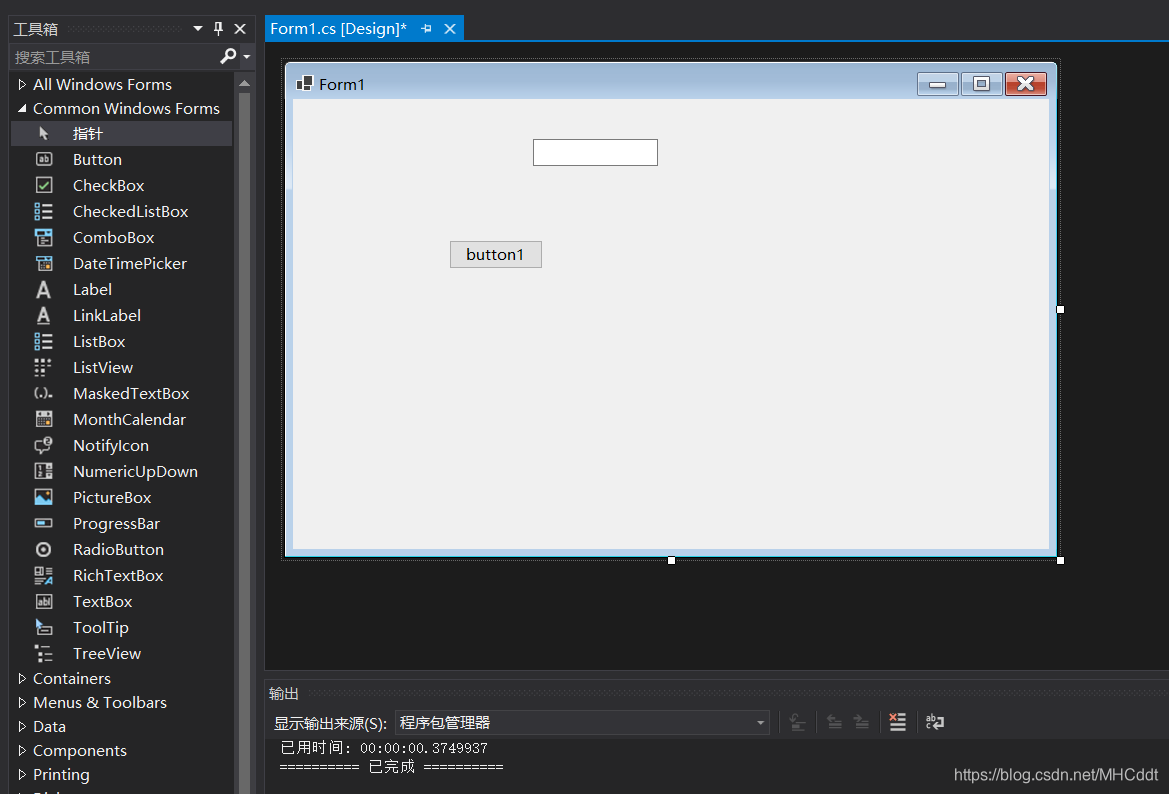Pick the ToolTip control icon
This screenshot has width=1169, height=794.
pyautogui.click(x=44, y=628)
